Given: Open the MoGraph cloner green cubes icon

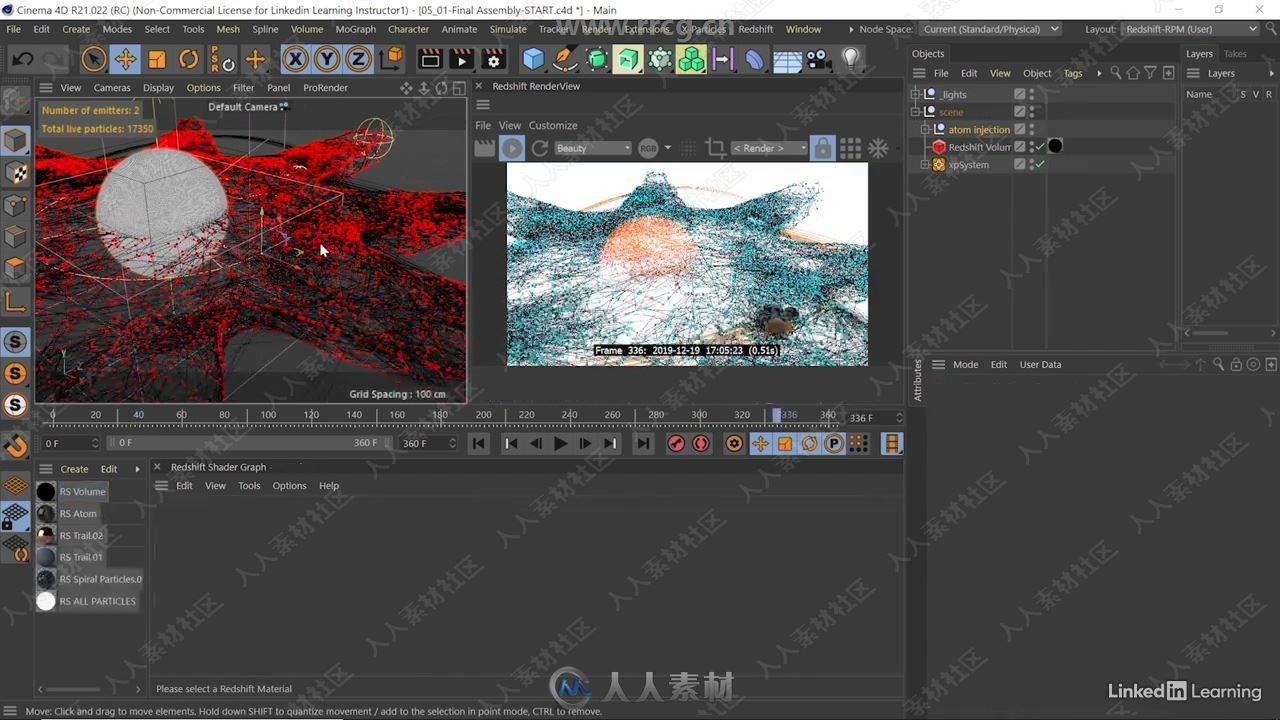Looking at the screenshot, I should pyautogui.click(x=691, y=60).
